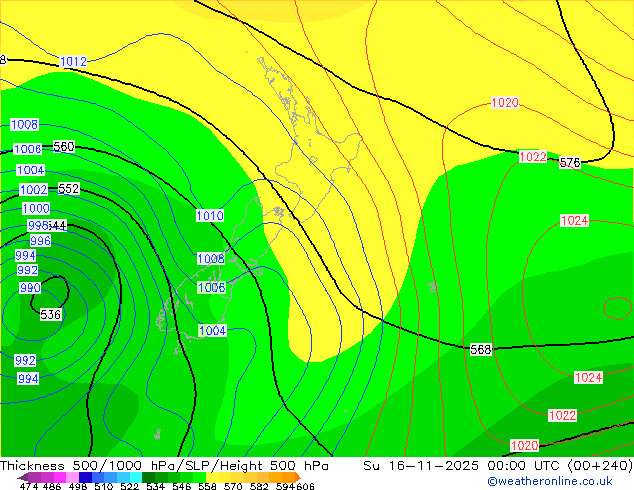Click the dark blue legend swatch above 498
This screenshot has height=490, width=634.
[x=85, y=477]
